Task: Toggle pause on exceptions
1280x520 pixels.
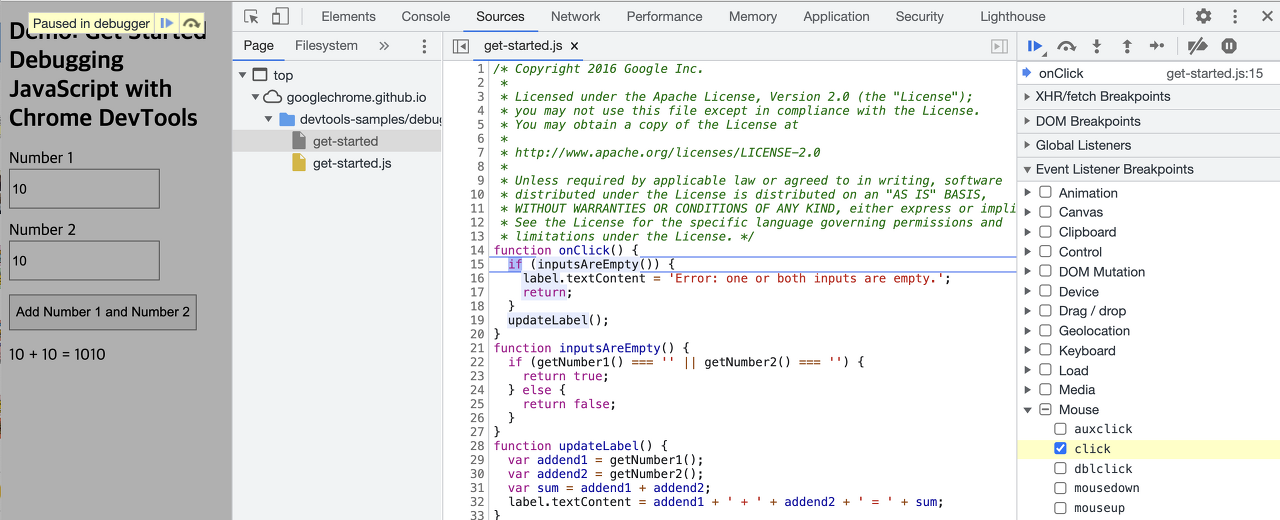Action: click(x=1229, y=46)
